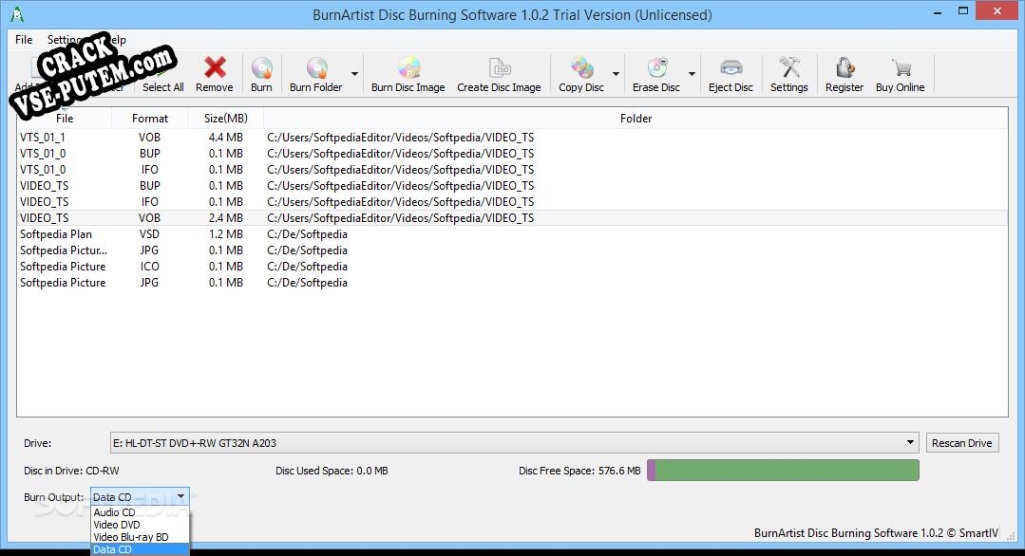Image resolution: width=1025 pixels, height=556 pixels.
Task: Click the BurnArtist SmartIV copyright text
Action: (x=876, y=532)
